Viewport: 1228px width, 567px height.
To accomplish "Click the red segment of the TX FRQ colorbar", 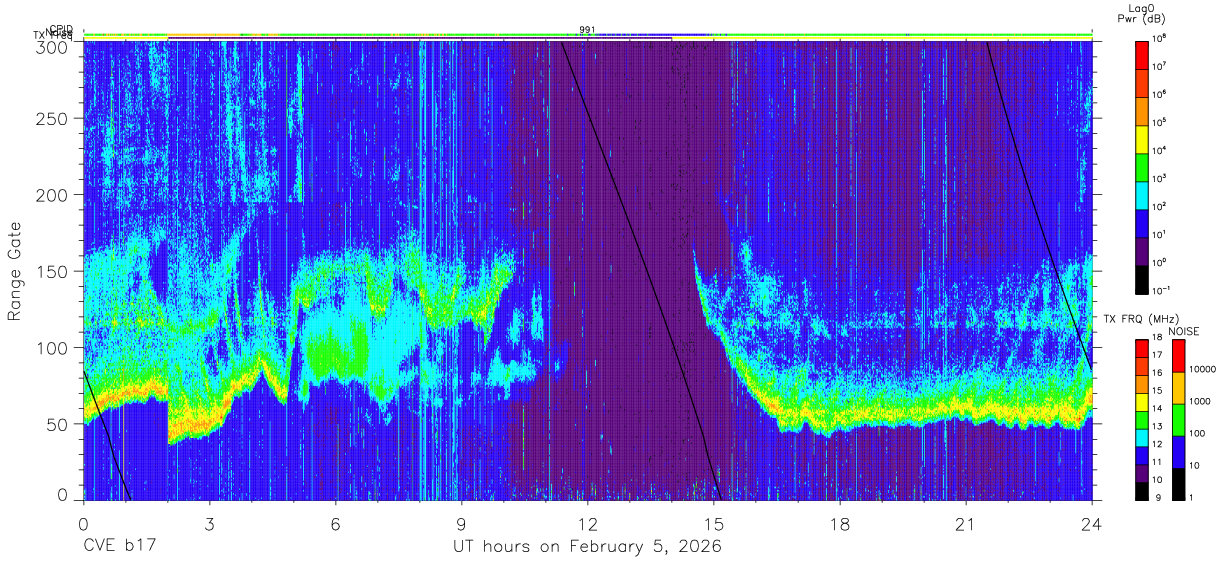I will pos(1143,349).
